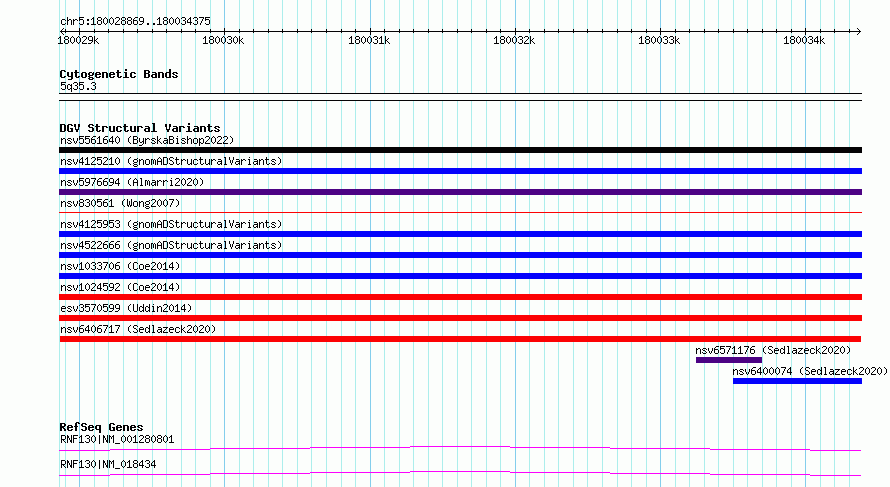
Task: Click the 180034k ruler position label
Action: pos(804,40)
